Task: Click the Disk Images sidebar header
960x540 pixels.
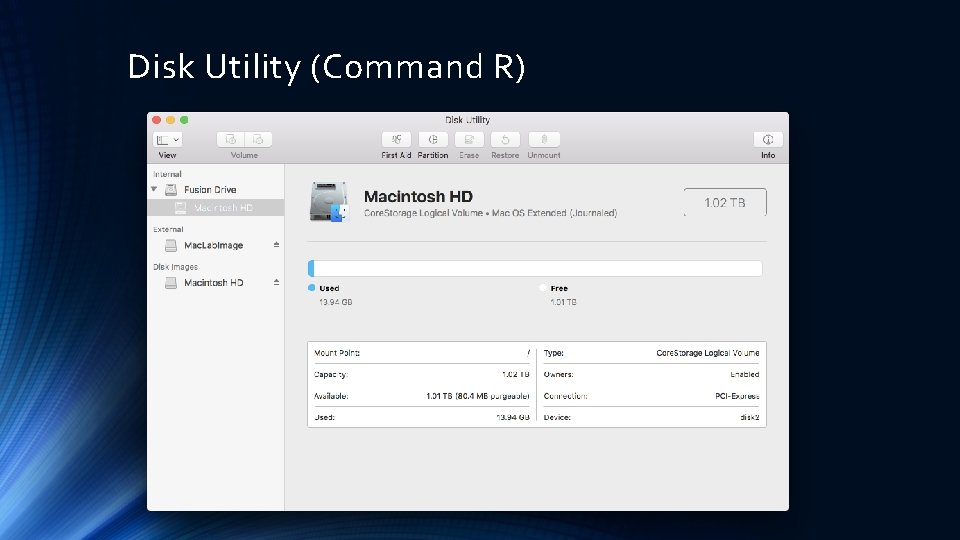Action: point(175,267)
